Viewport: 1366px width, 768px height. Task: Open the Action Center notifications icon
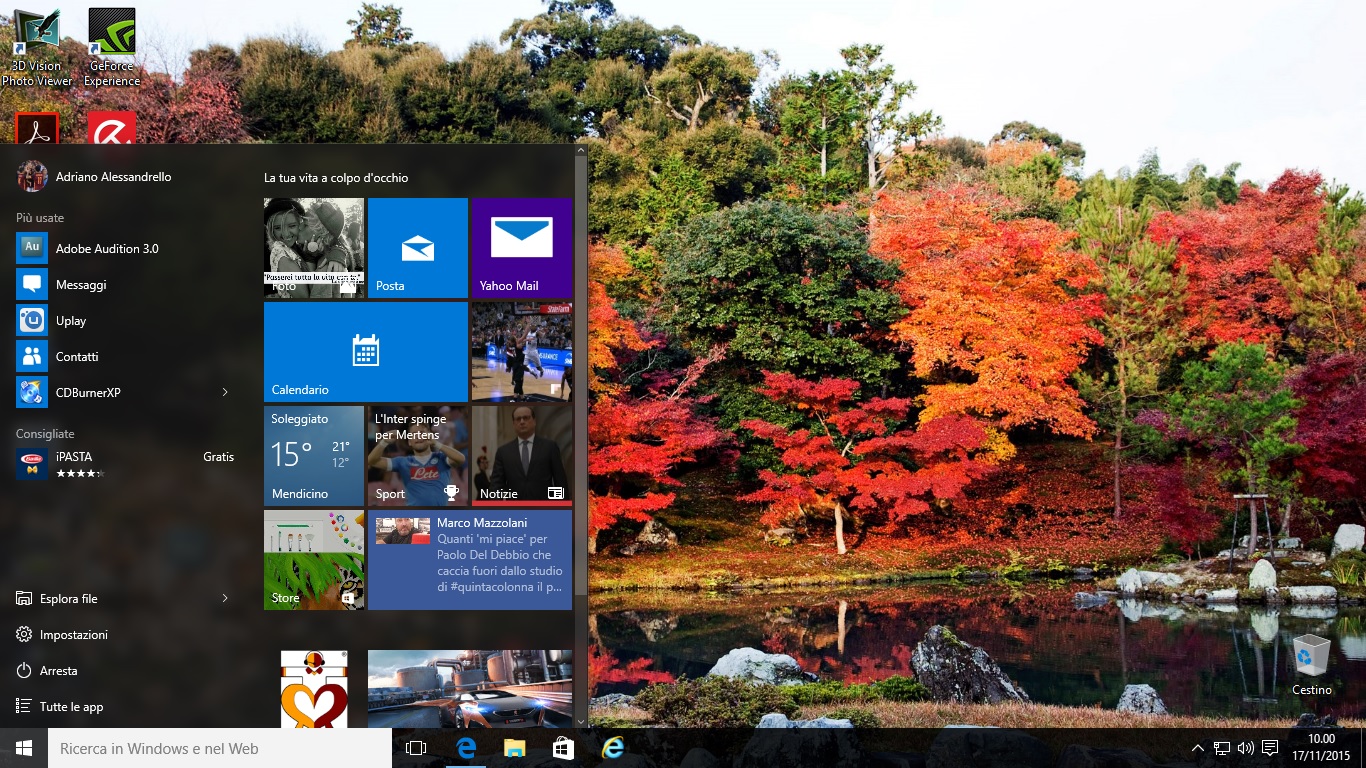pos(1270,748)
